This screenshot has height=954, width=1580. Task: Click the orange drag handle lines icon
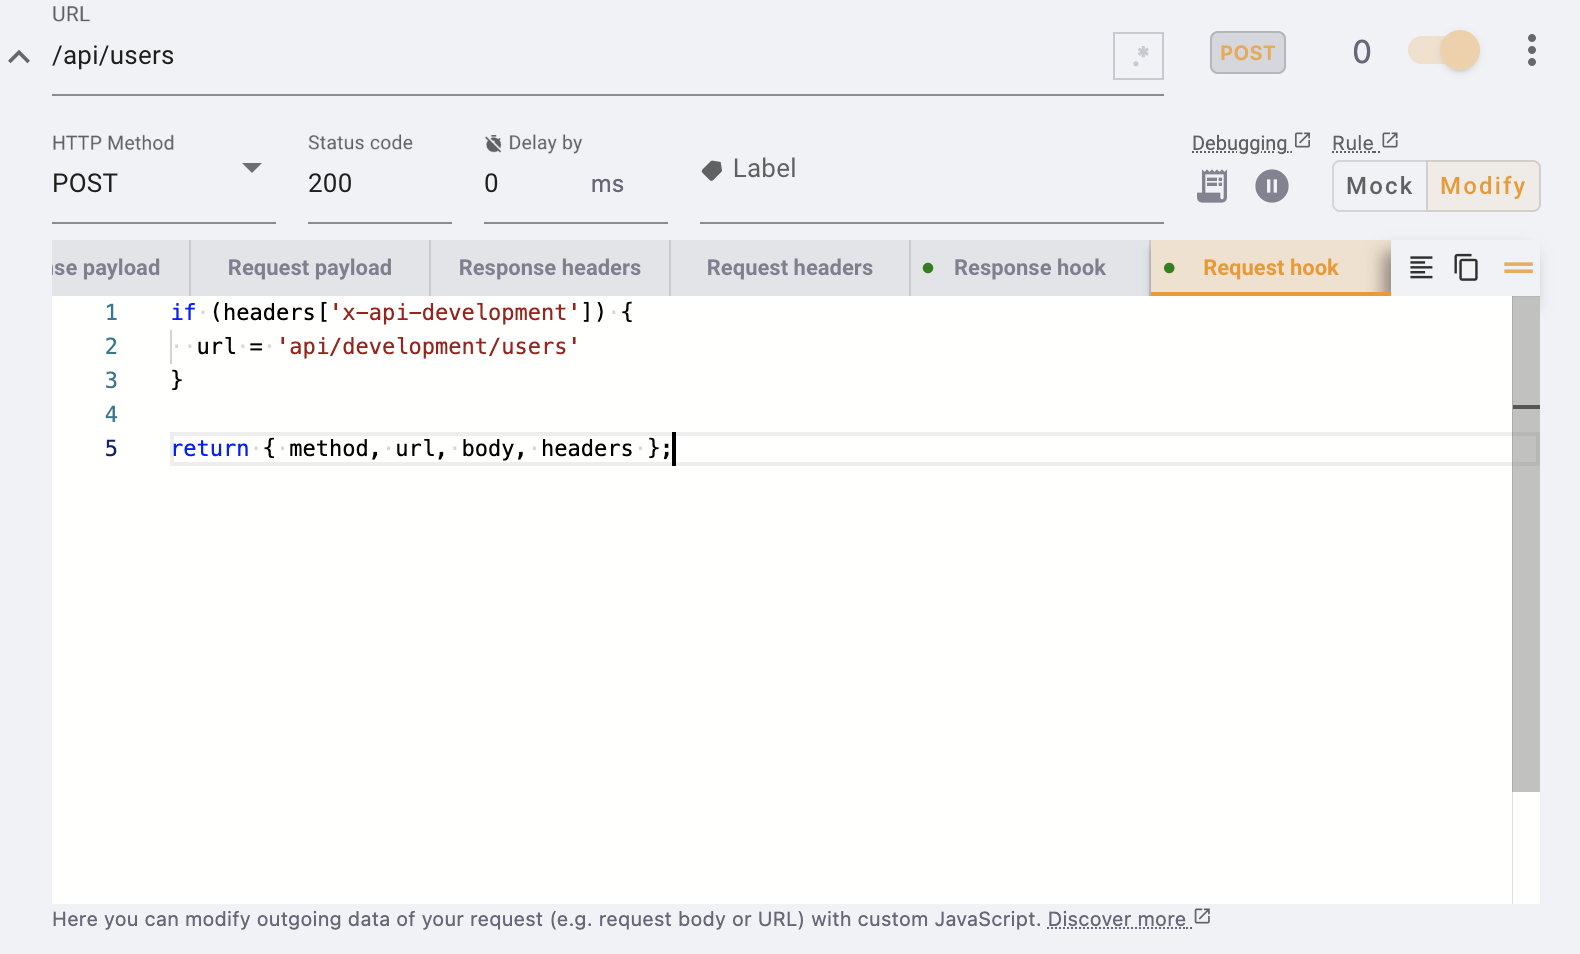coord(1518,268)
